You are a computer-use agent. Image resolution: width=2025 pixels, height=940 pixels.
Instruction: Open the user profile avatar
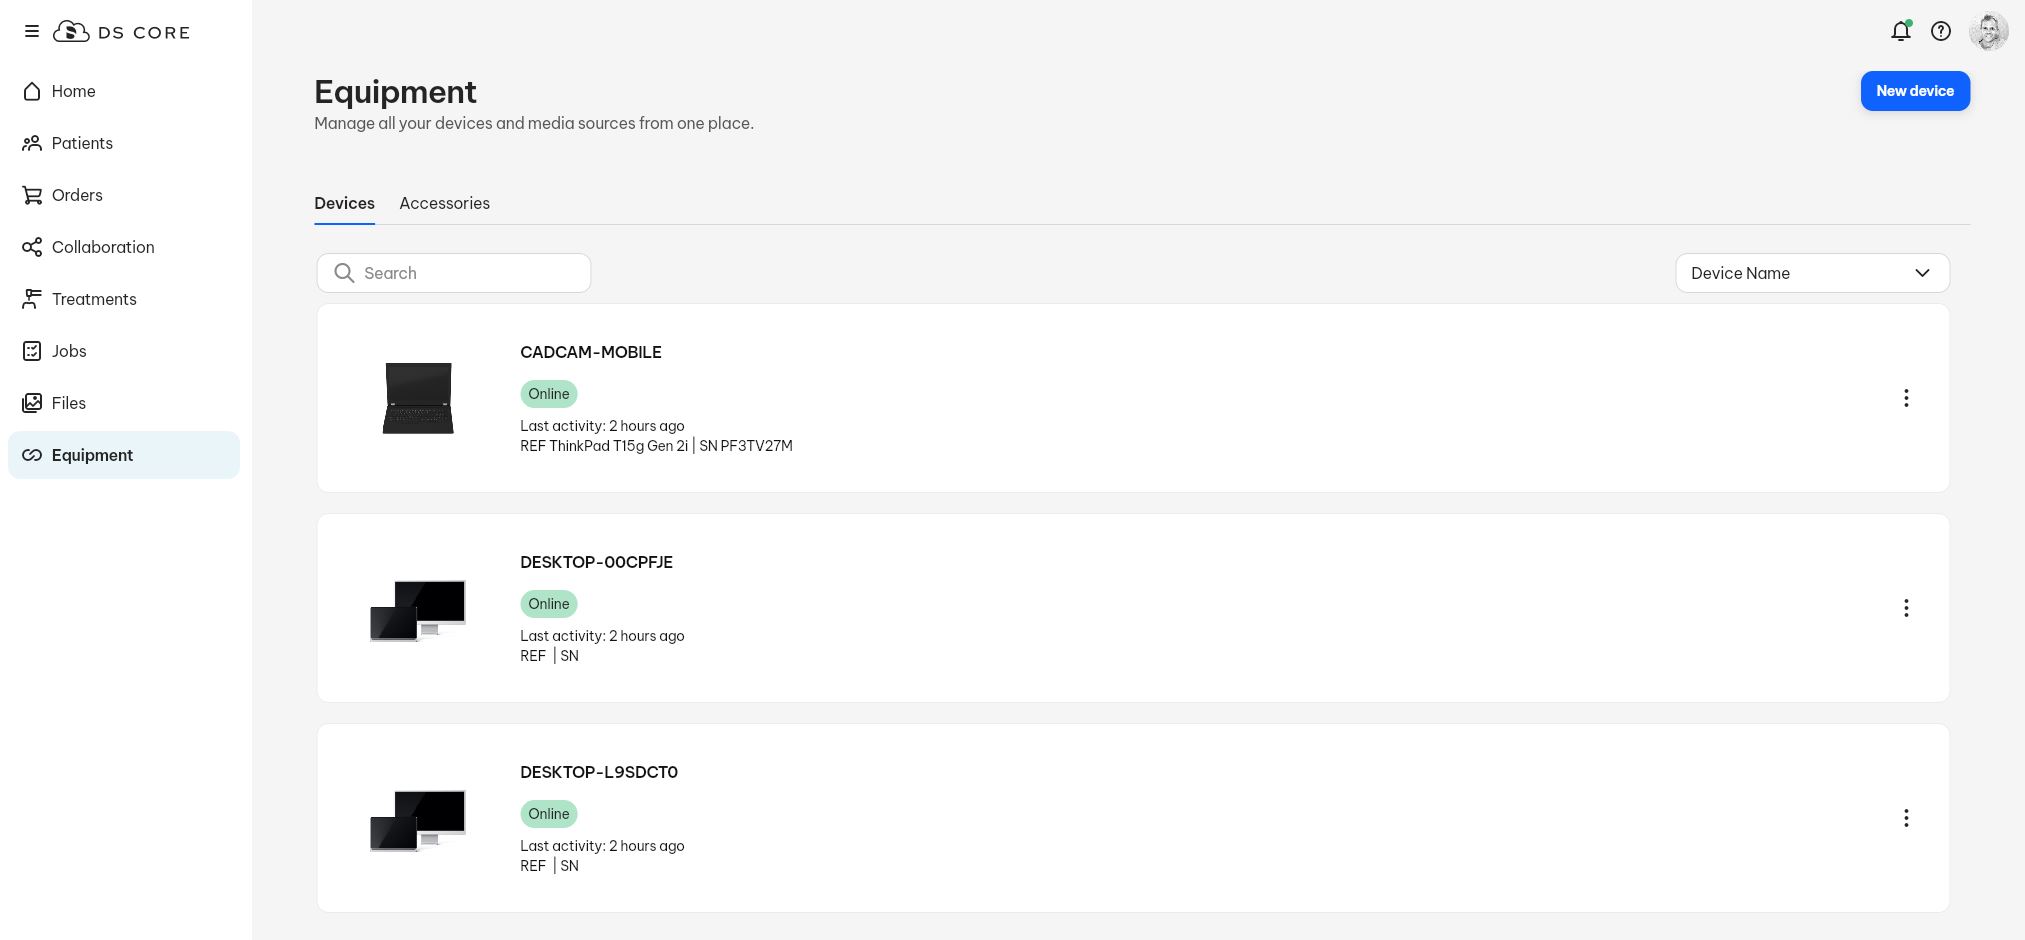pyautogui.click(x=1988, y=31)
